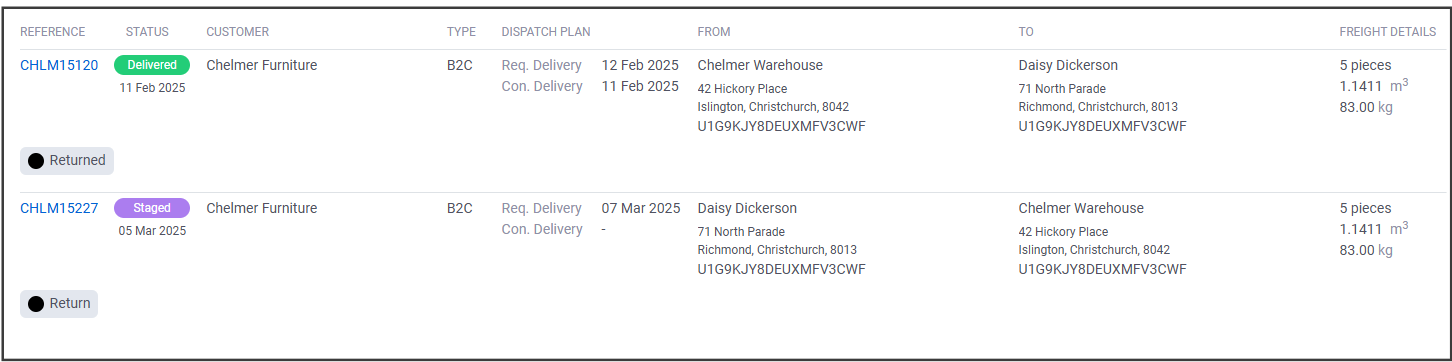1452x362 pixels.
Task: Click black dot icon in Returned tag
Action: (x=36, y=161)
